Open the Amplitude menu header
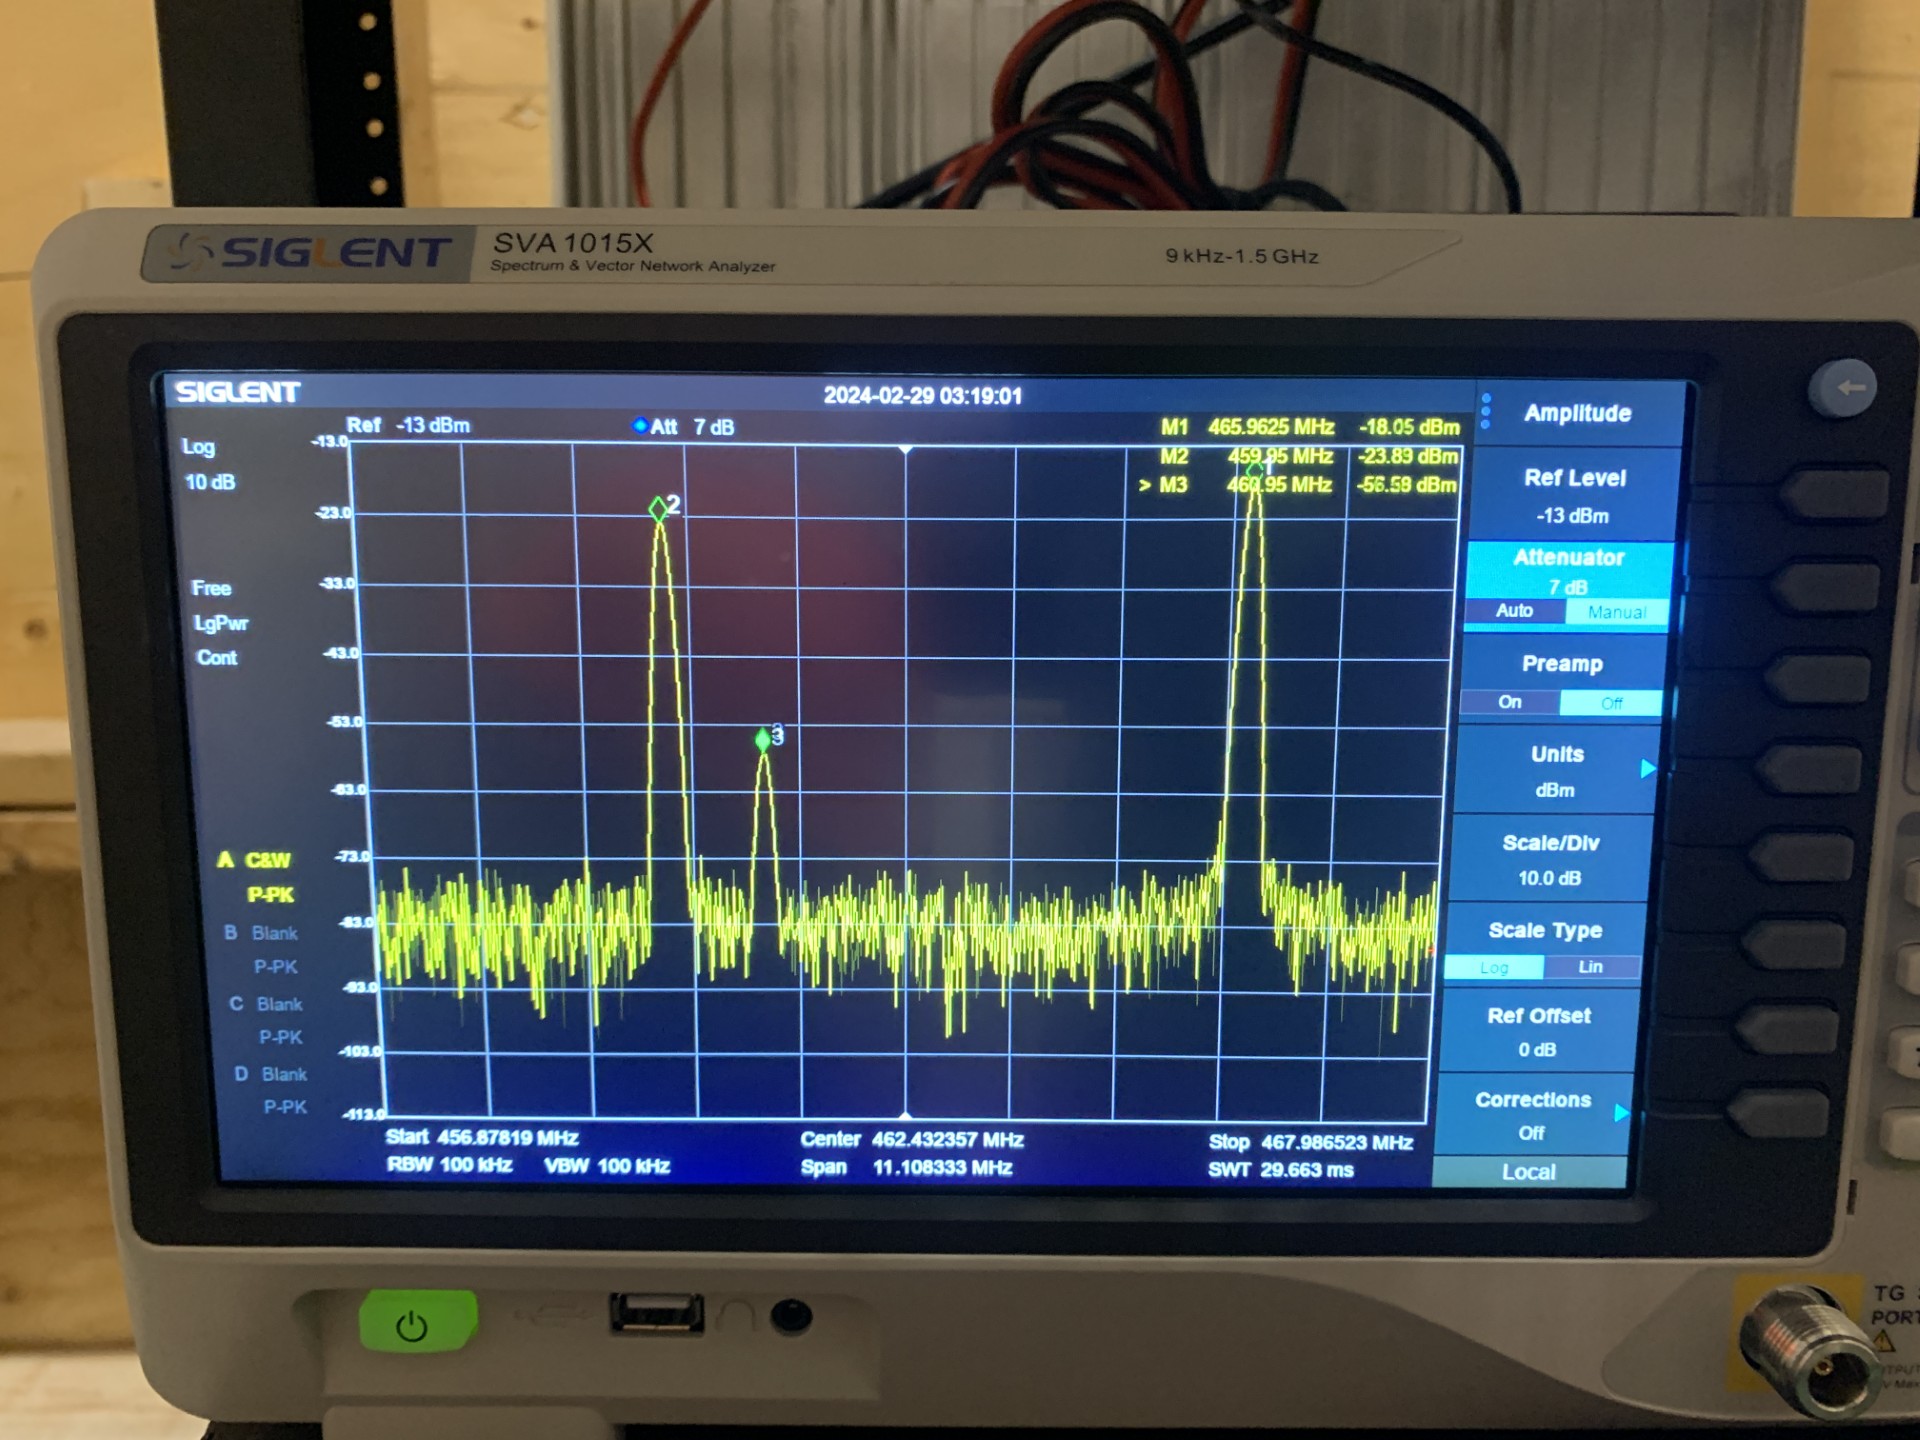Viewport: 1920px width, 1440px height. coord(1578,413)
